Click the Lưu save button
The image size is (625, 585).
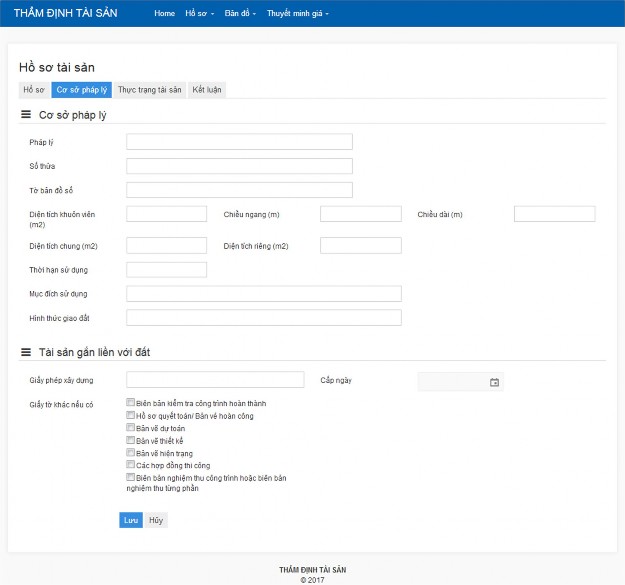pyautogui.click(x=130, y=520)
